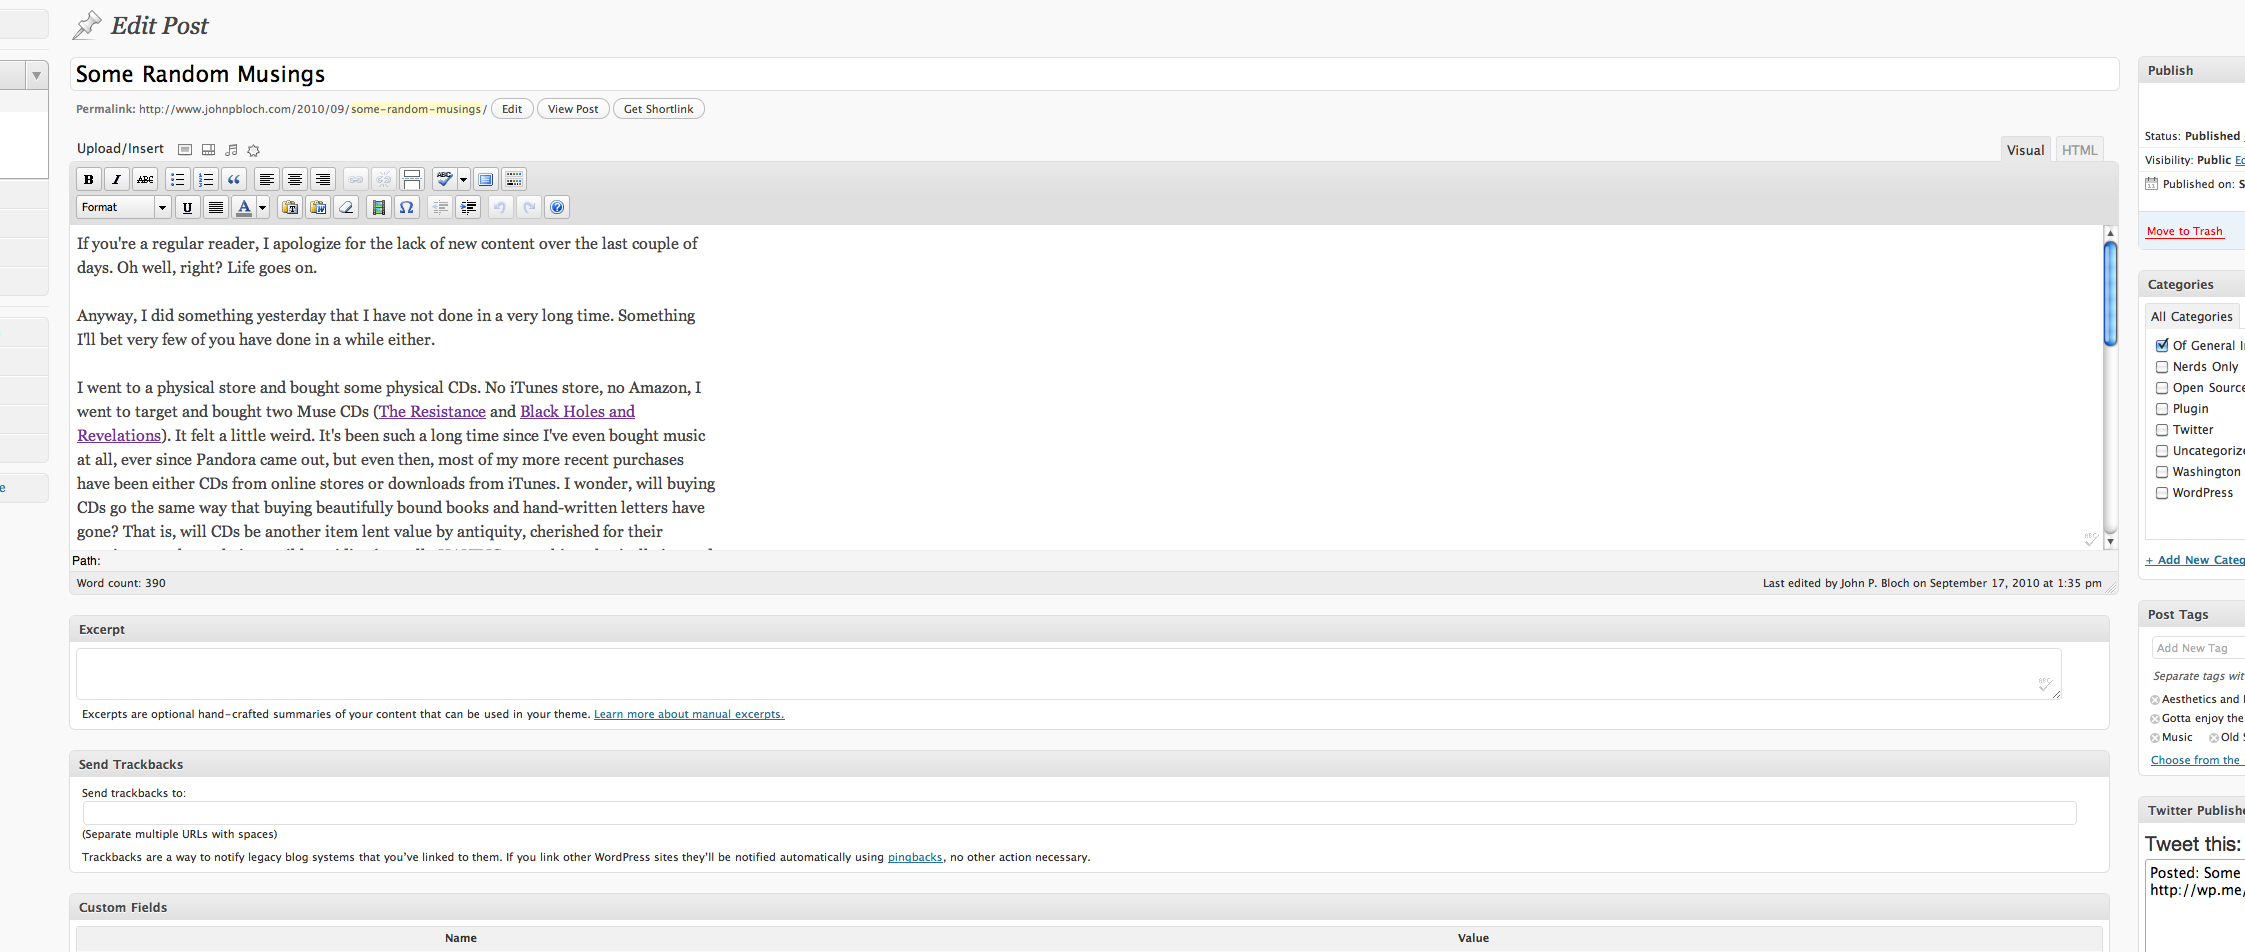Uncheck the Of General category

point(2162,345)
